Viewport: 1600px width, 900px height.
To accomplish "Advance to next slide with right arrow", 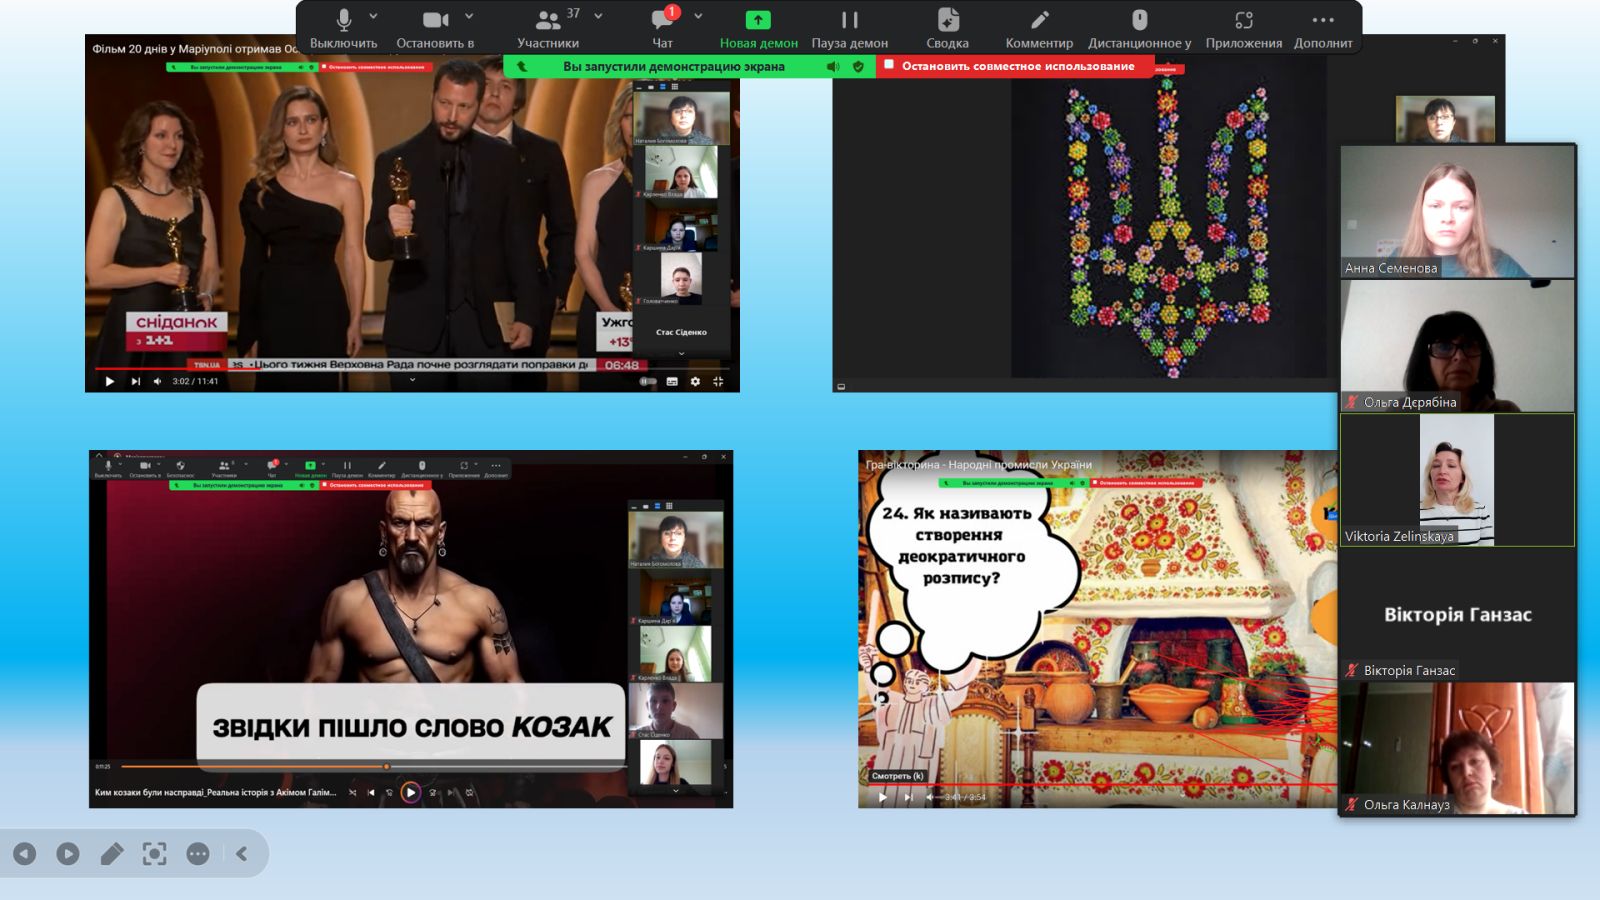I will click(68, 854).
